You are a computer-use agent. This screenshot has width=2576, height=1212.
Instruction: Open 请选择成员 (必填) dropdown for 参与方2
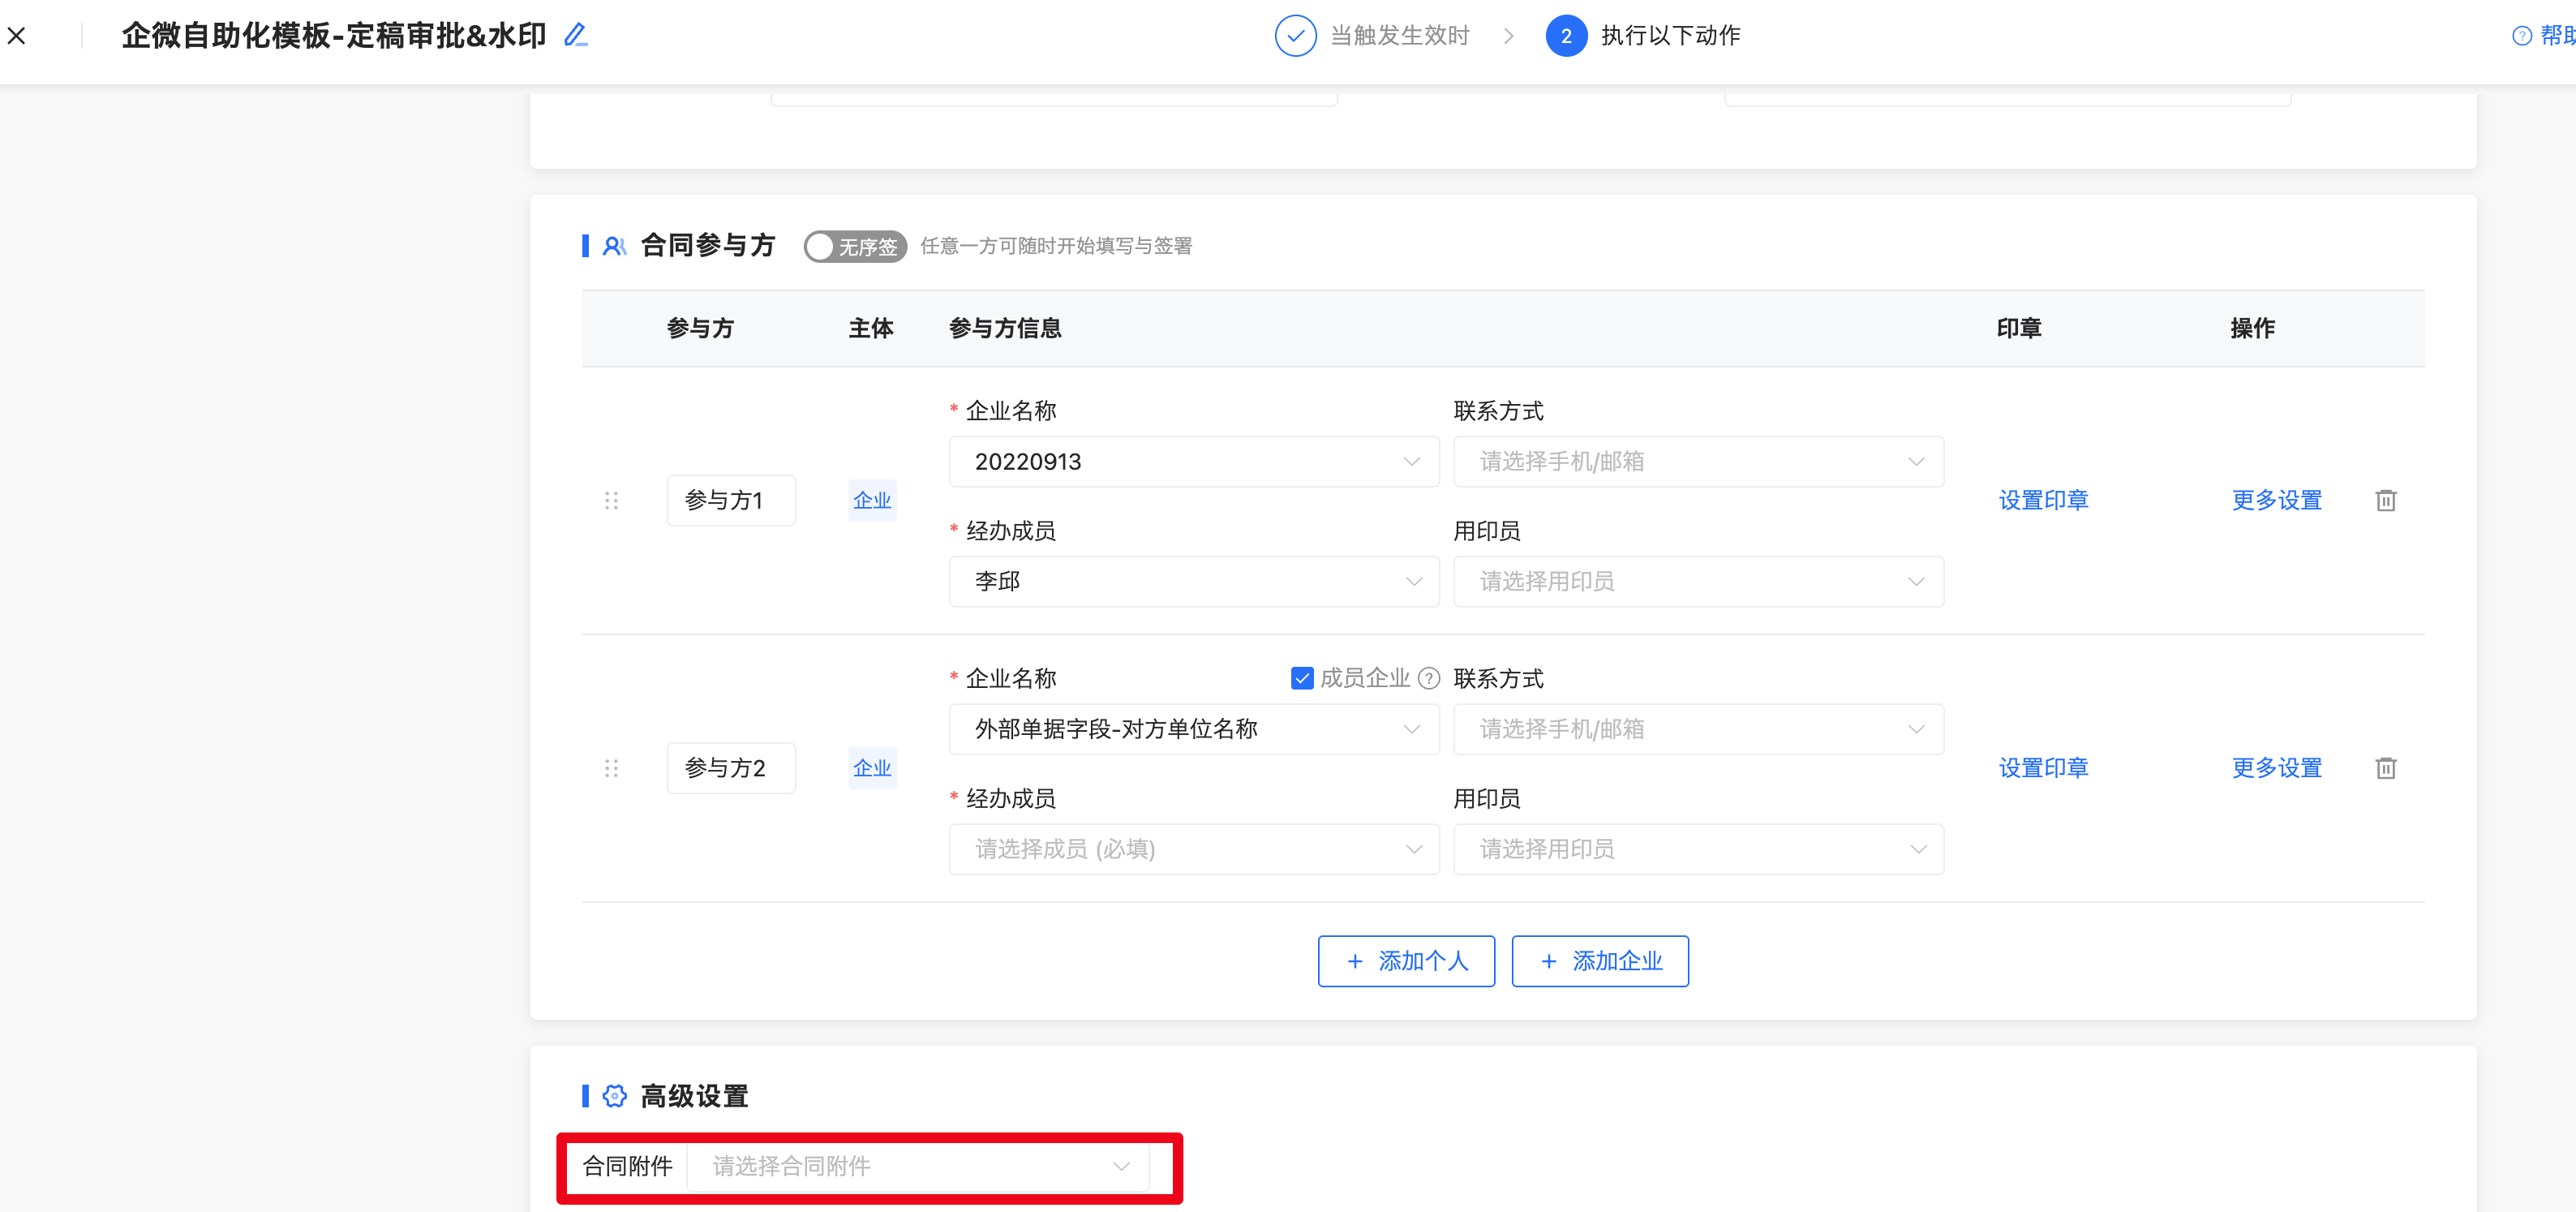[1193, 849]
